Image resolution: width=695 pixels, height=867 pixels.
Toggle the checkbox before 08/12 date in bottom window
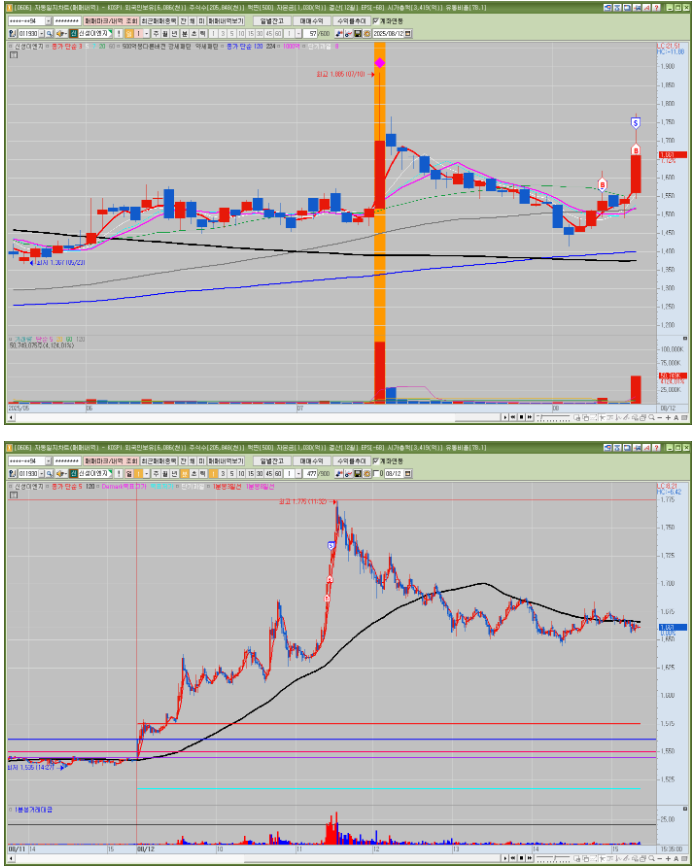coord(376,474)
